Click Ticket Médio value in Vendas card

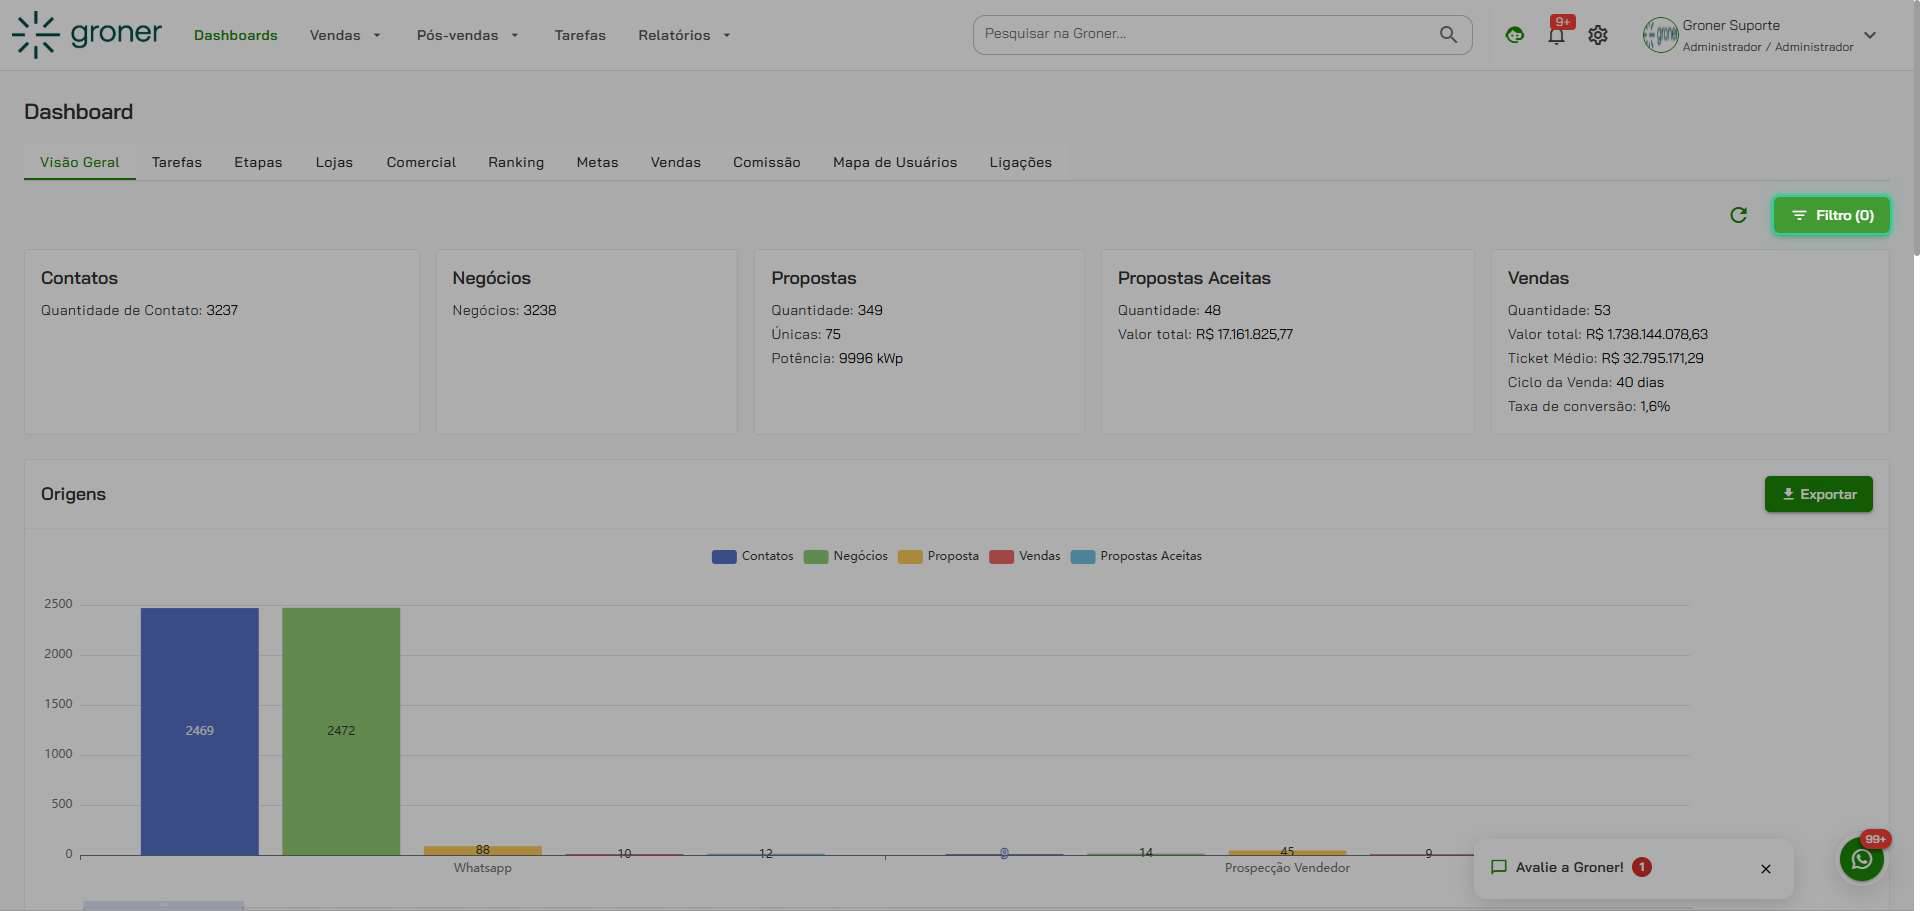click(x=1652, y=358)
